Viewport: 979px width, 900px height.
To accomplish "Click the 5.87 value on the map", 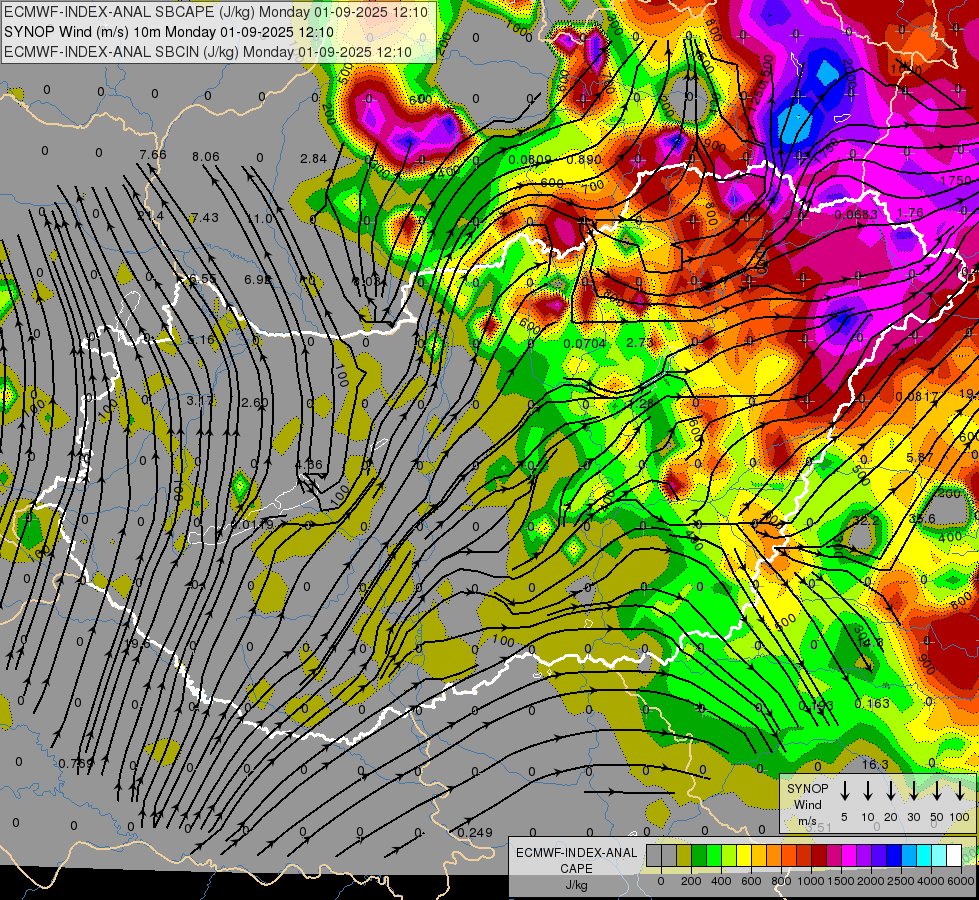I will pyautogui.click(x=920, y=458).
